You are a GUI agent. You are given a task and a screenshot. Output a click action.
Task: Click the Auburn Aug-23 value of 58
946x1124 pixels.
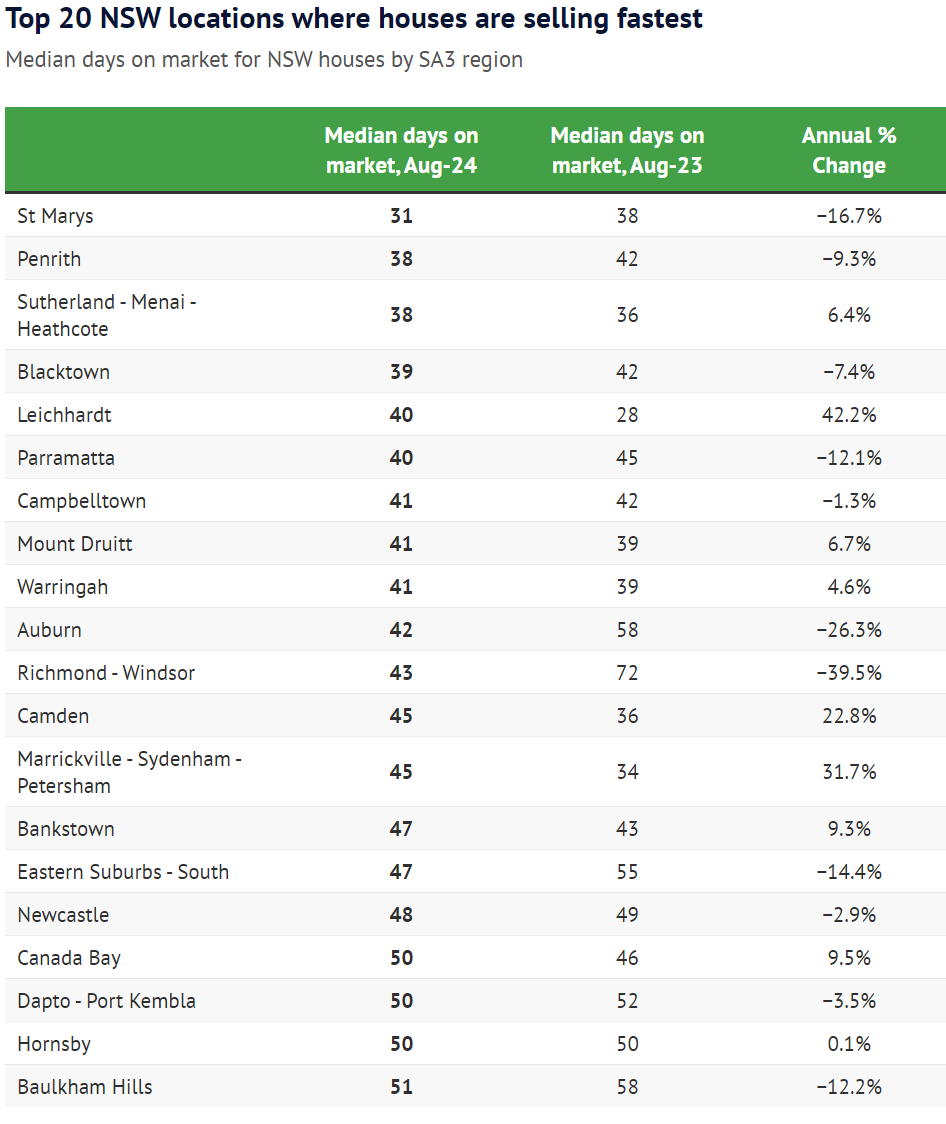tap(627, 629)
